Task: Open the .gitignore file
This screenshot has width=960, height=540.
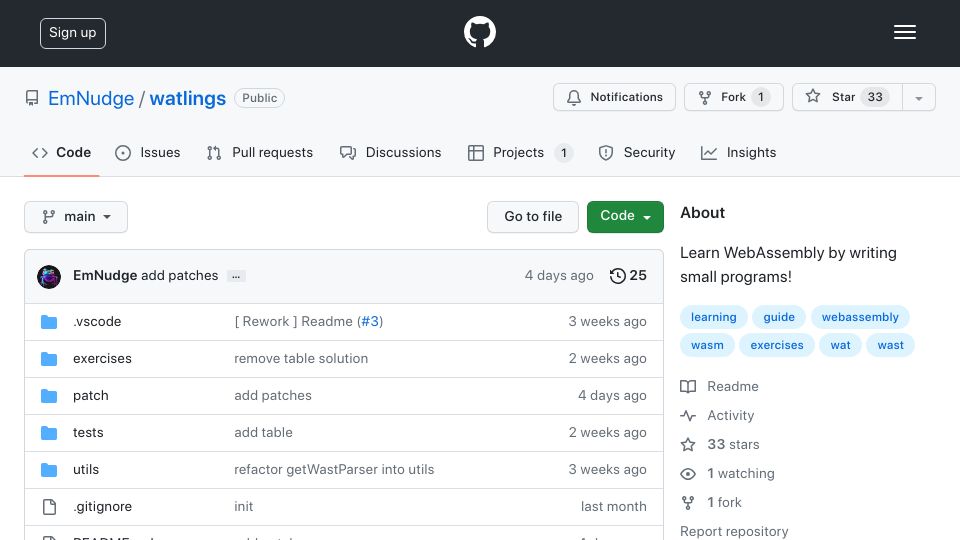Action: [102, 506]
